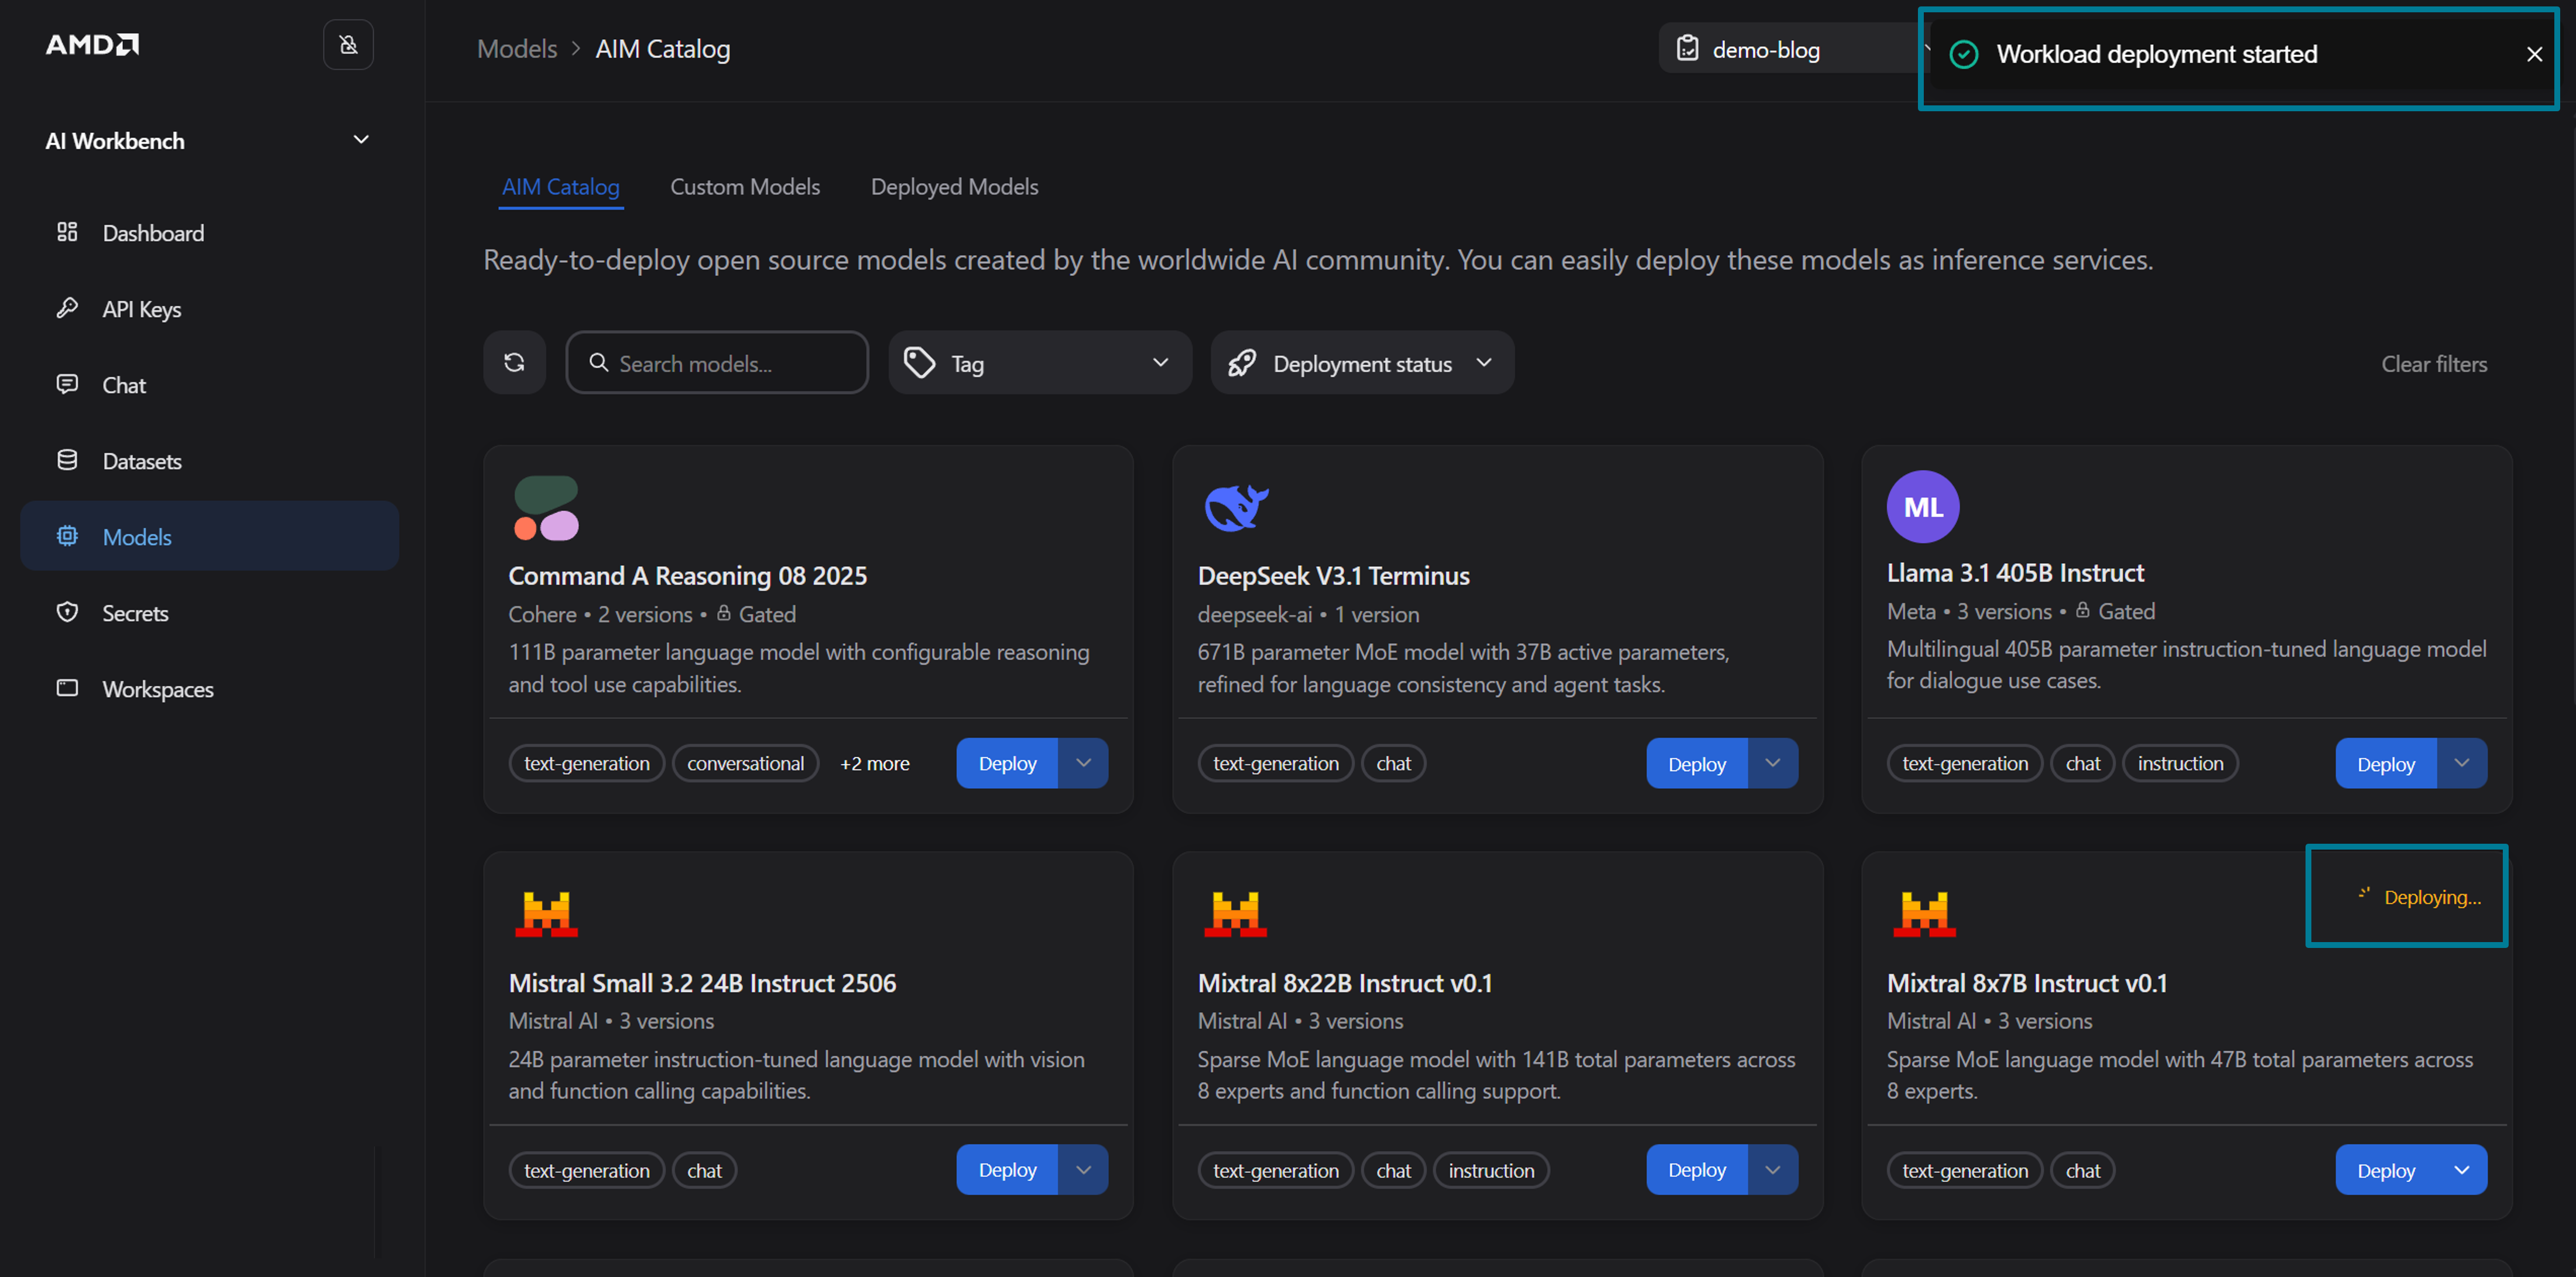
Task: Dismiss the Workload deployment started notification
Action: tap(2533, 55)
